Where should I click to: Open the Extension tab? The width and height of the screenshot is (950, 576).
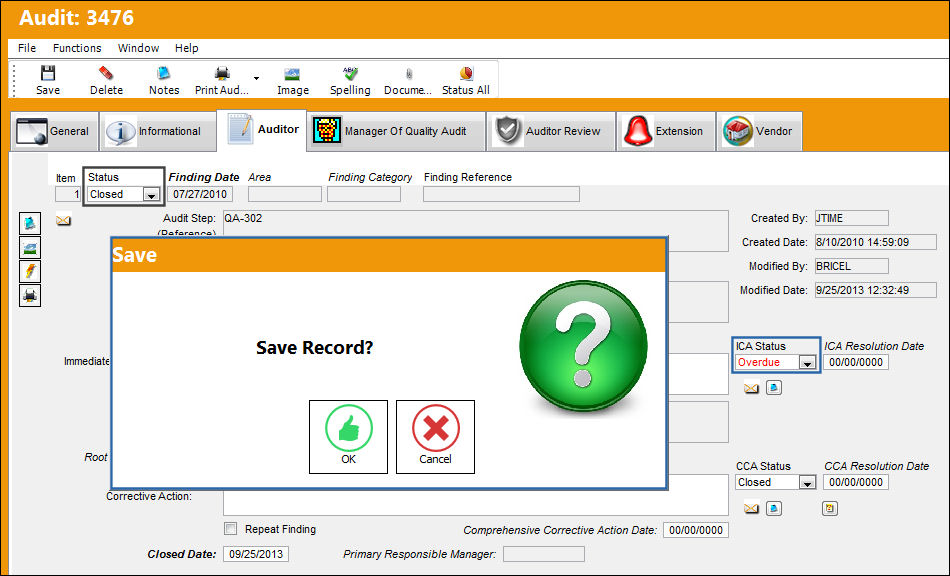click(666, 131)
